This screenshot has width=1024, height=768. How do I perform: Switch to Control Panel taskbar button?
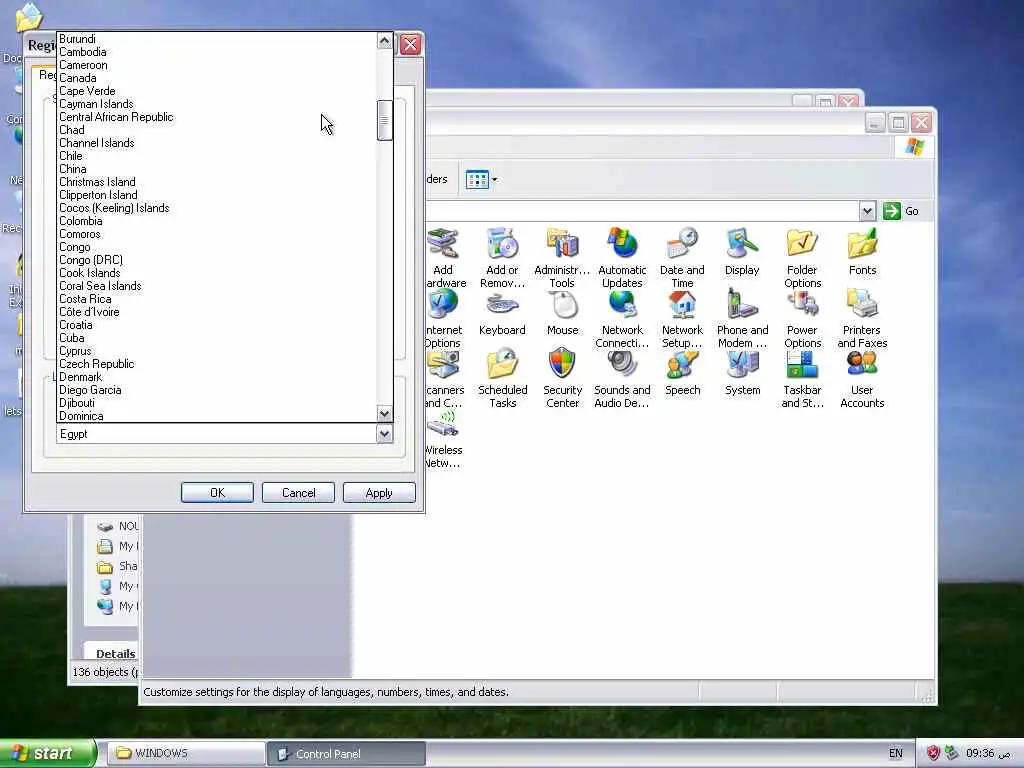346,754
